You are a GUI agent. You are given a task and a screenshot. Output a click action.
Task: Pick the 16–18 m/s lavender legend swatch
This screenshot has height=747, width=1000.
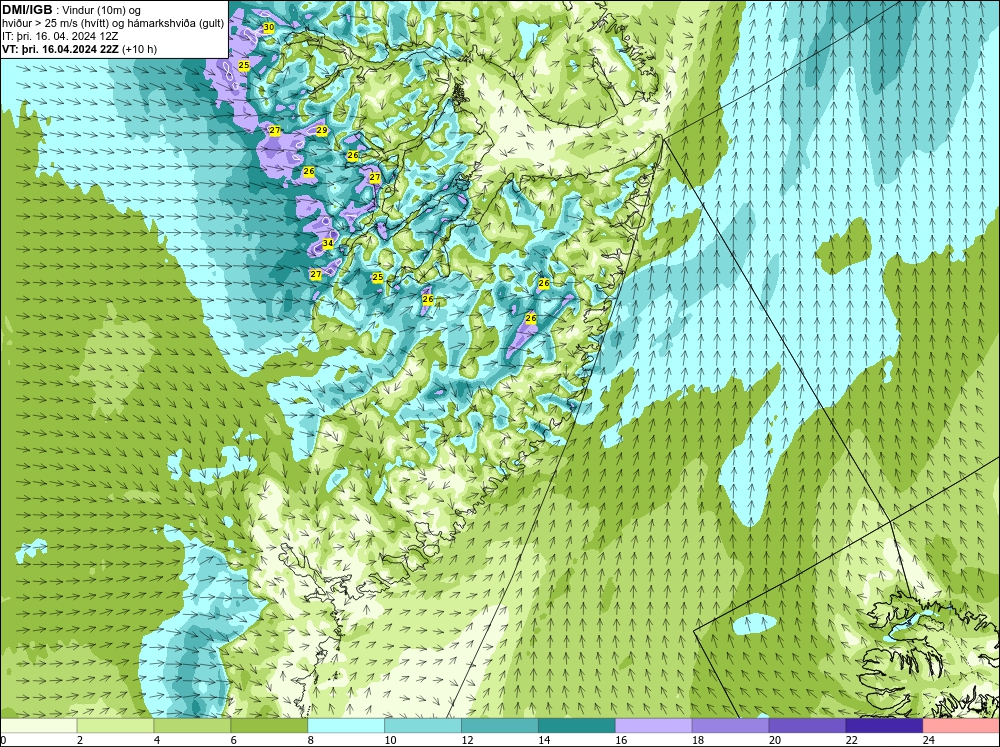pyautogui.click(x=654, y=725)
